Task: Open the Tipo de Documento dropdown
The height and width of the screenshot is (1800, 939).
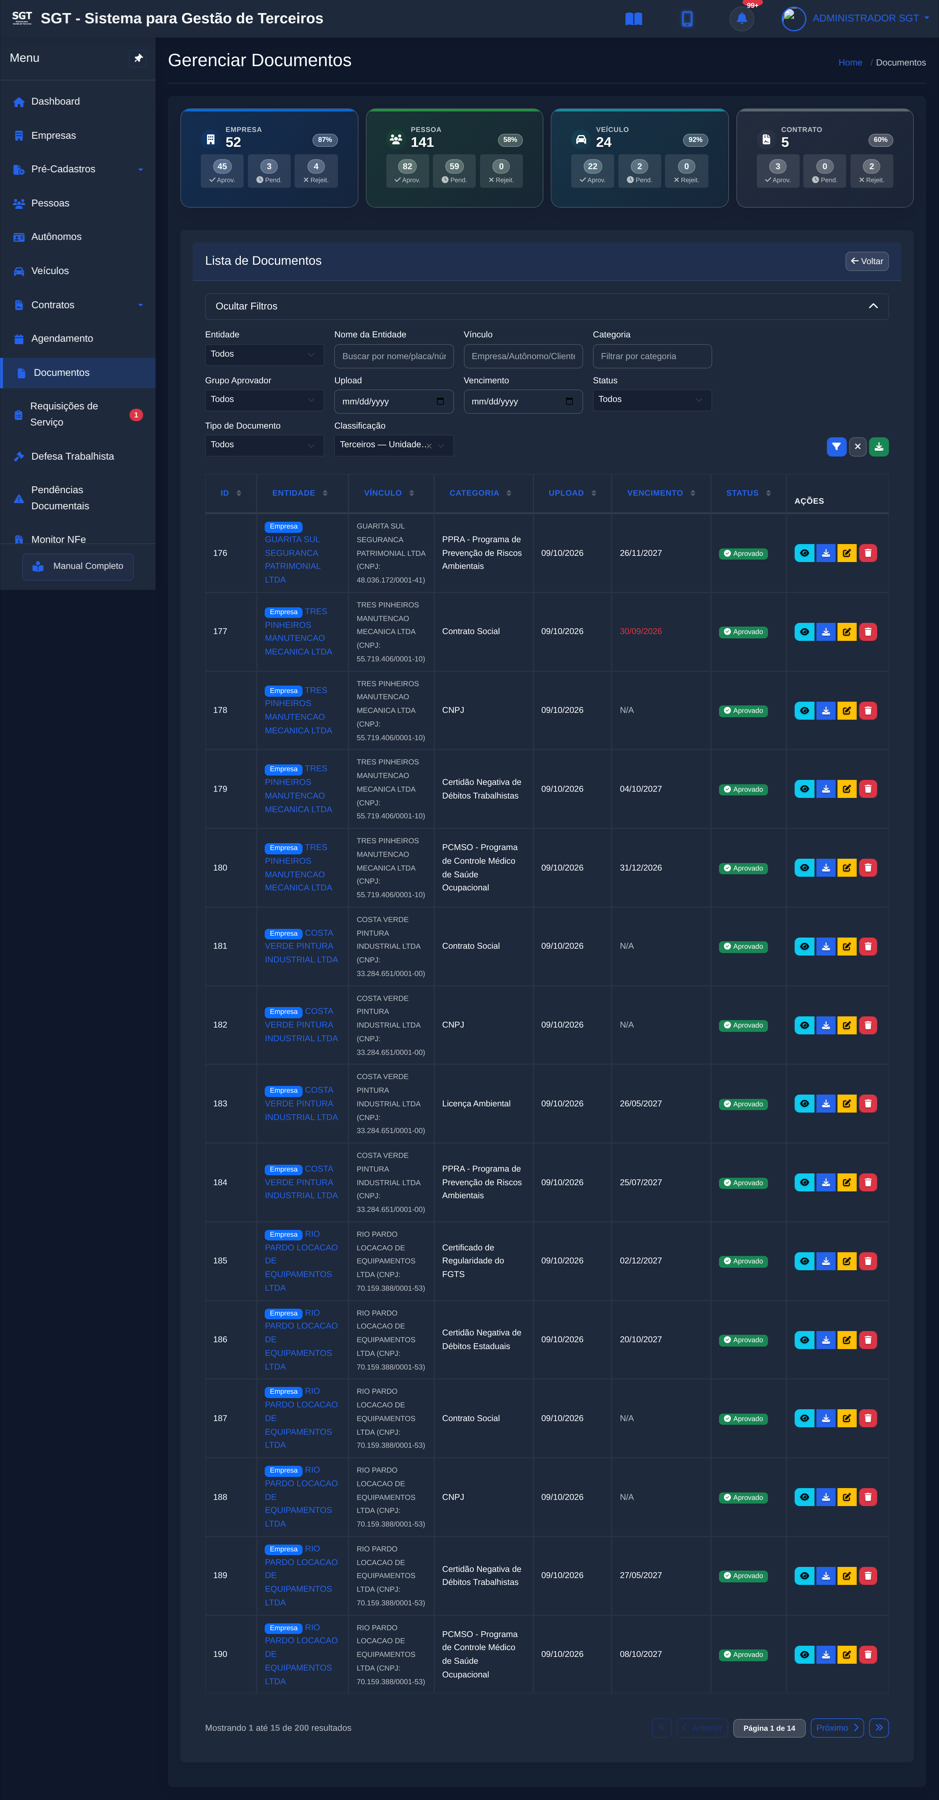Action: [264, 445]
